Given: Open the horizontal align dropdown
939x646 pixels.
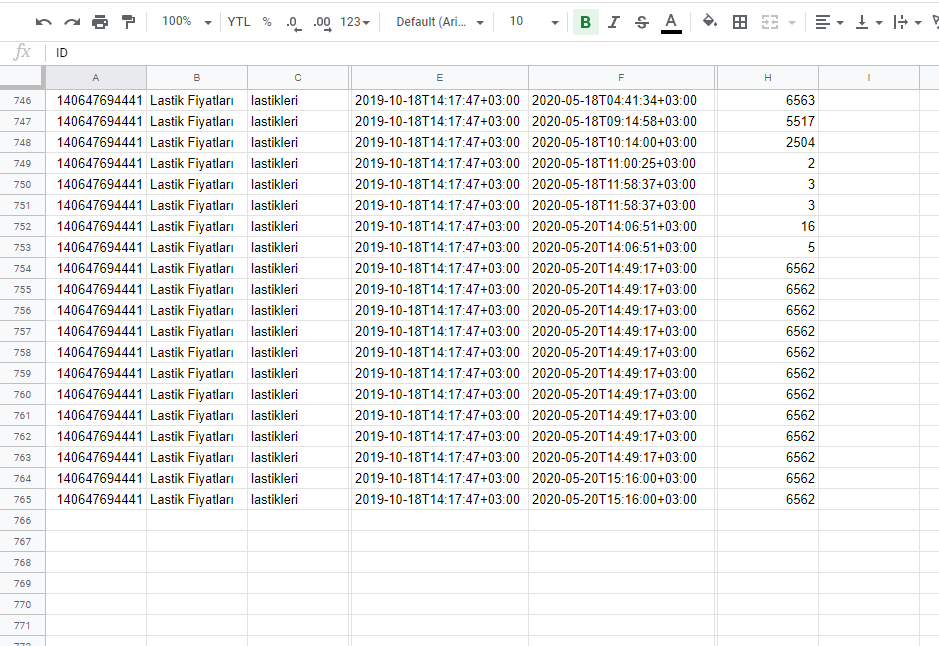Looking at the screenshot, I should point(829,22).
